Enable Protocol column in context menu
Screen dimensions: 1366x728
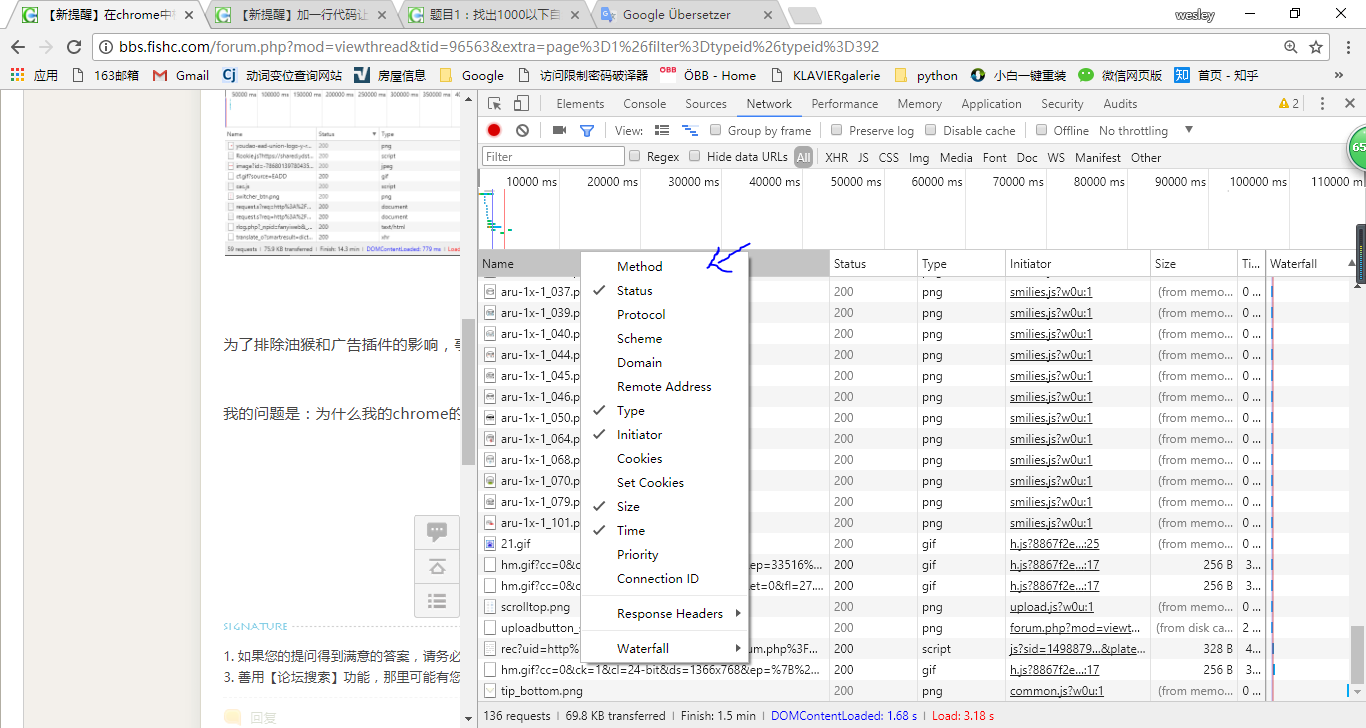[x=664, y=314]
